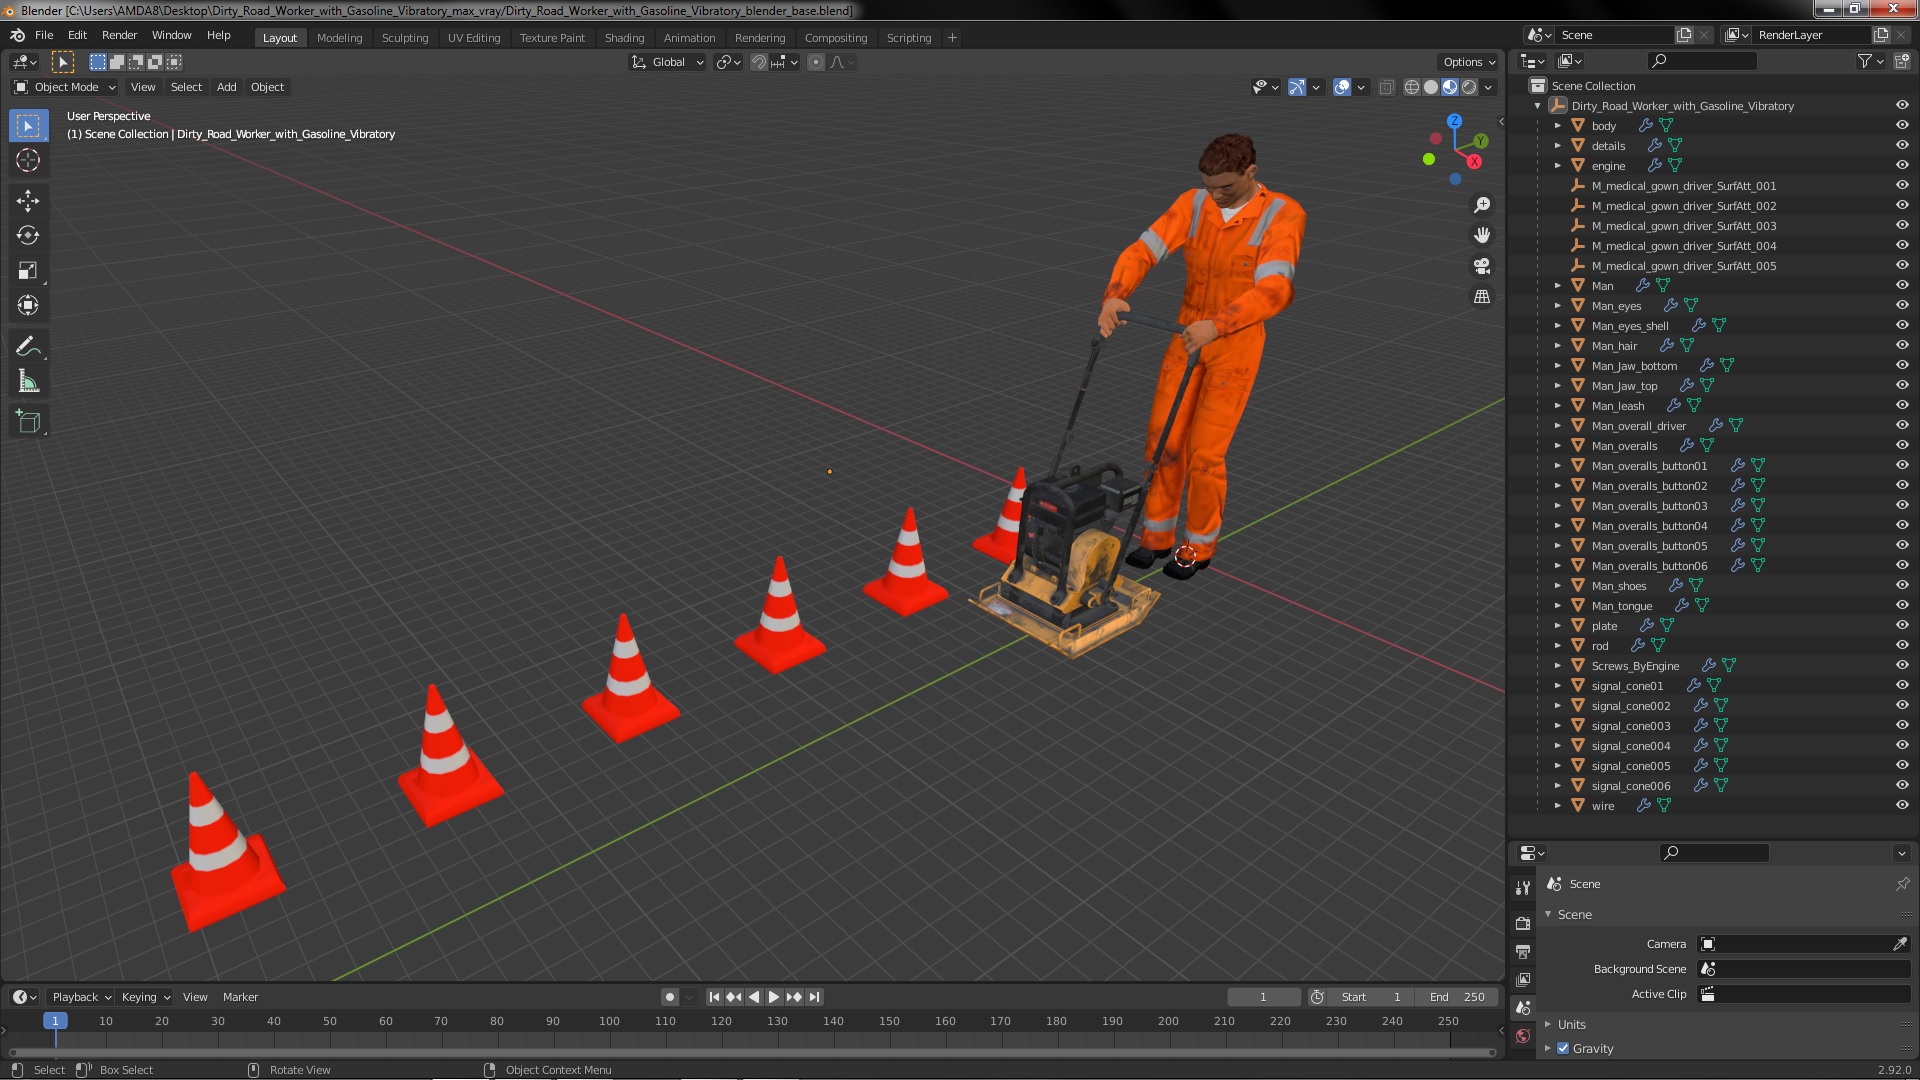Screen dimensions: 1920x1080
Task: Hide the plate object
Action: [x=1902, y=626]
